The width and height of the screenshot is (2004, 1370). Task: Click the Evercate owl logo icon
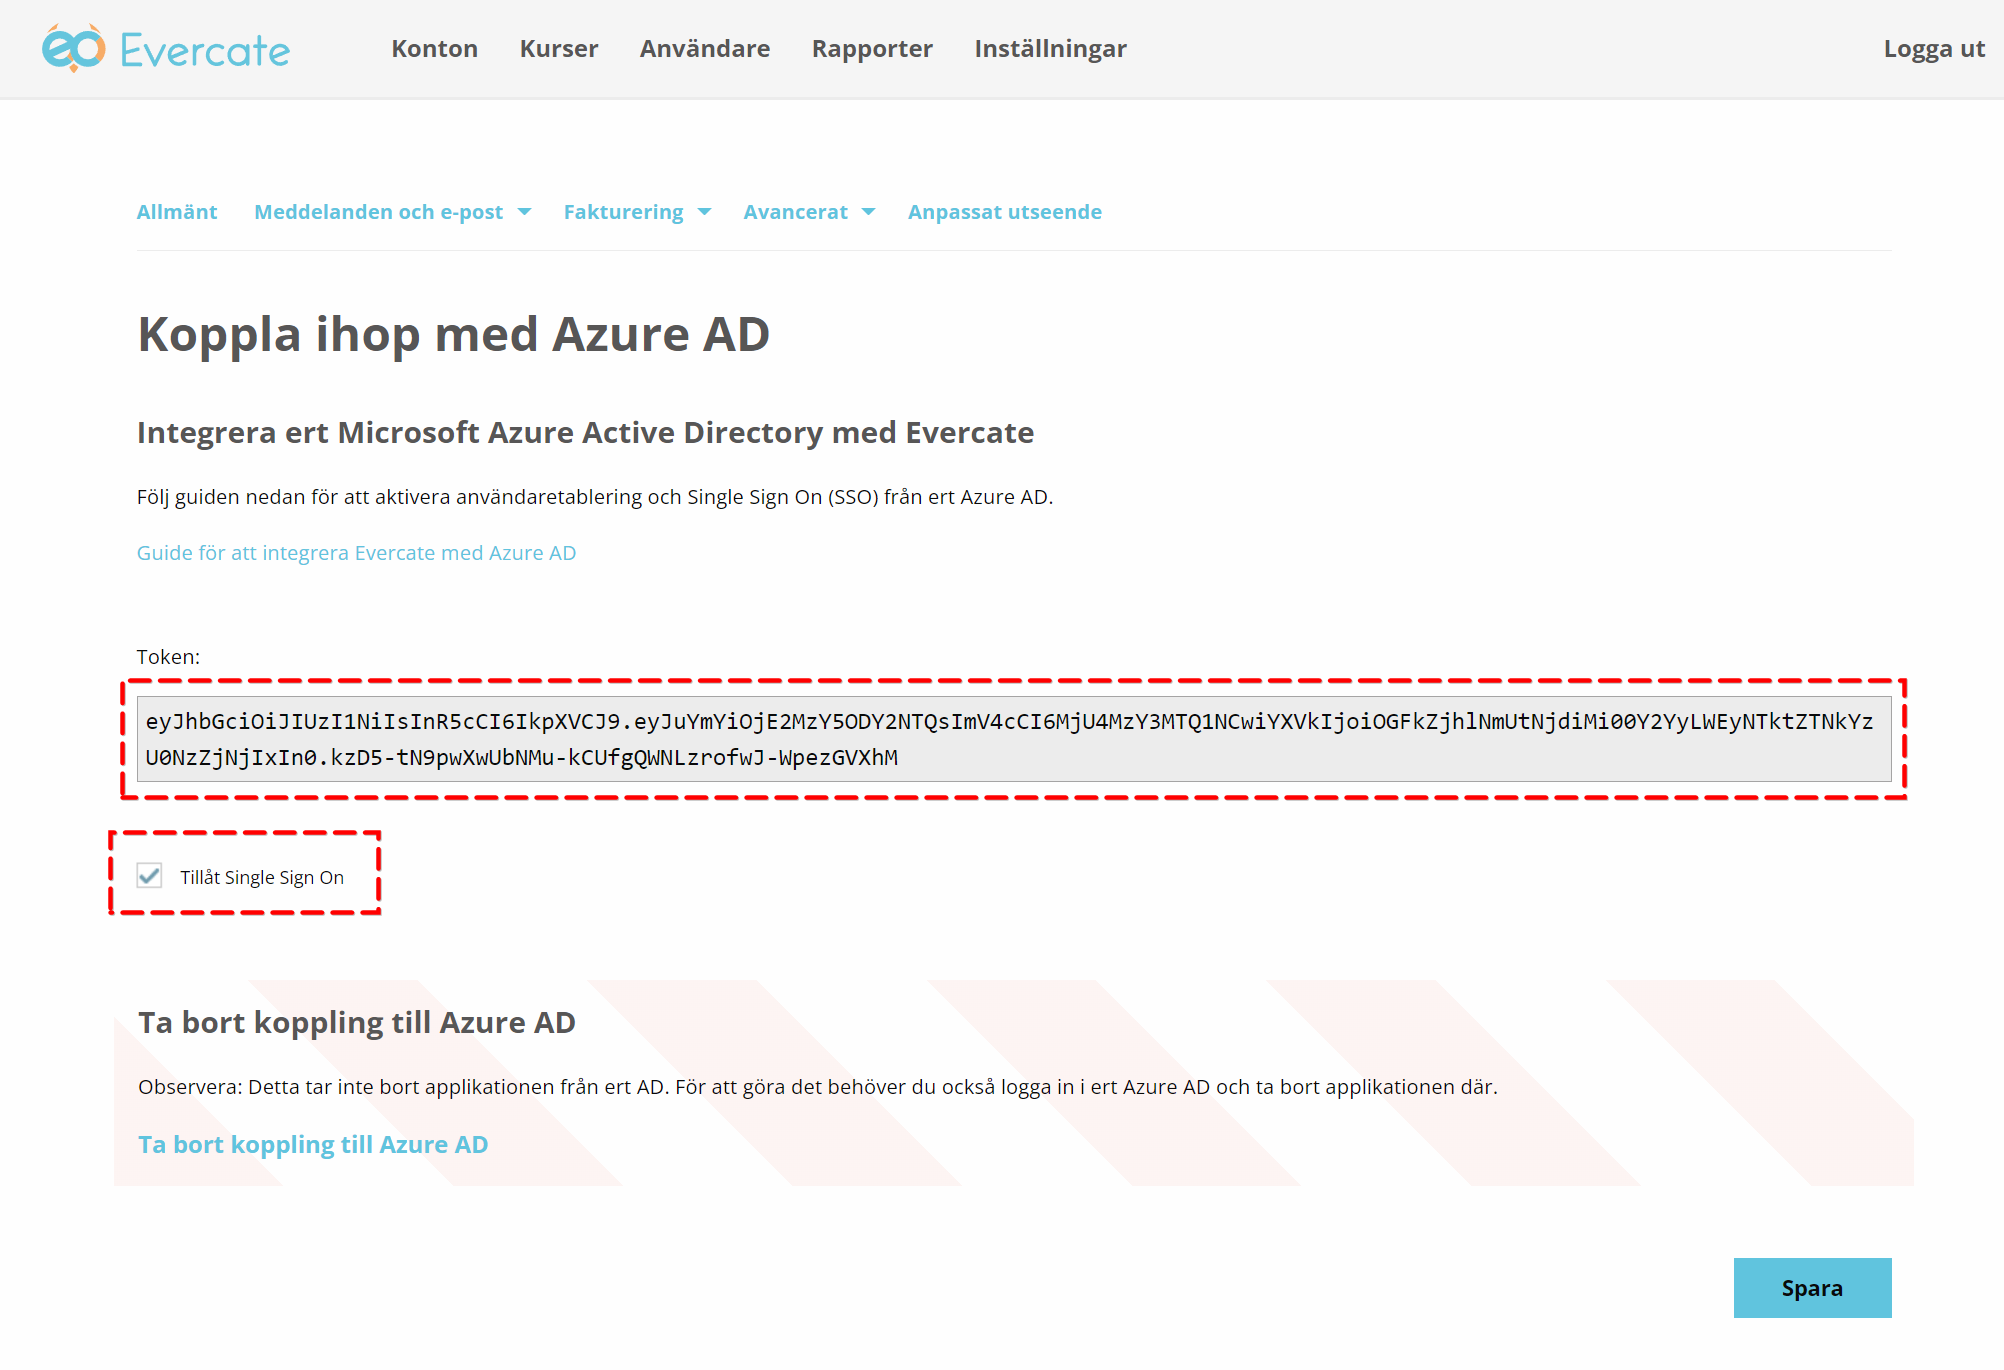pyautogui.click(x=71, y=49)
